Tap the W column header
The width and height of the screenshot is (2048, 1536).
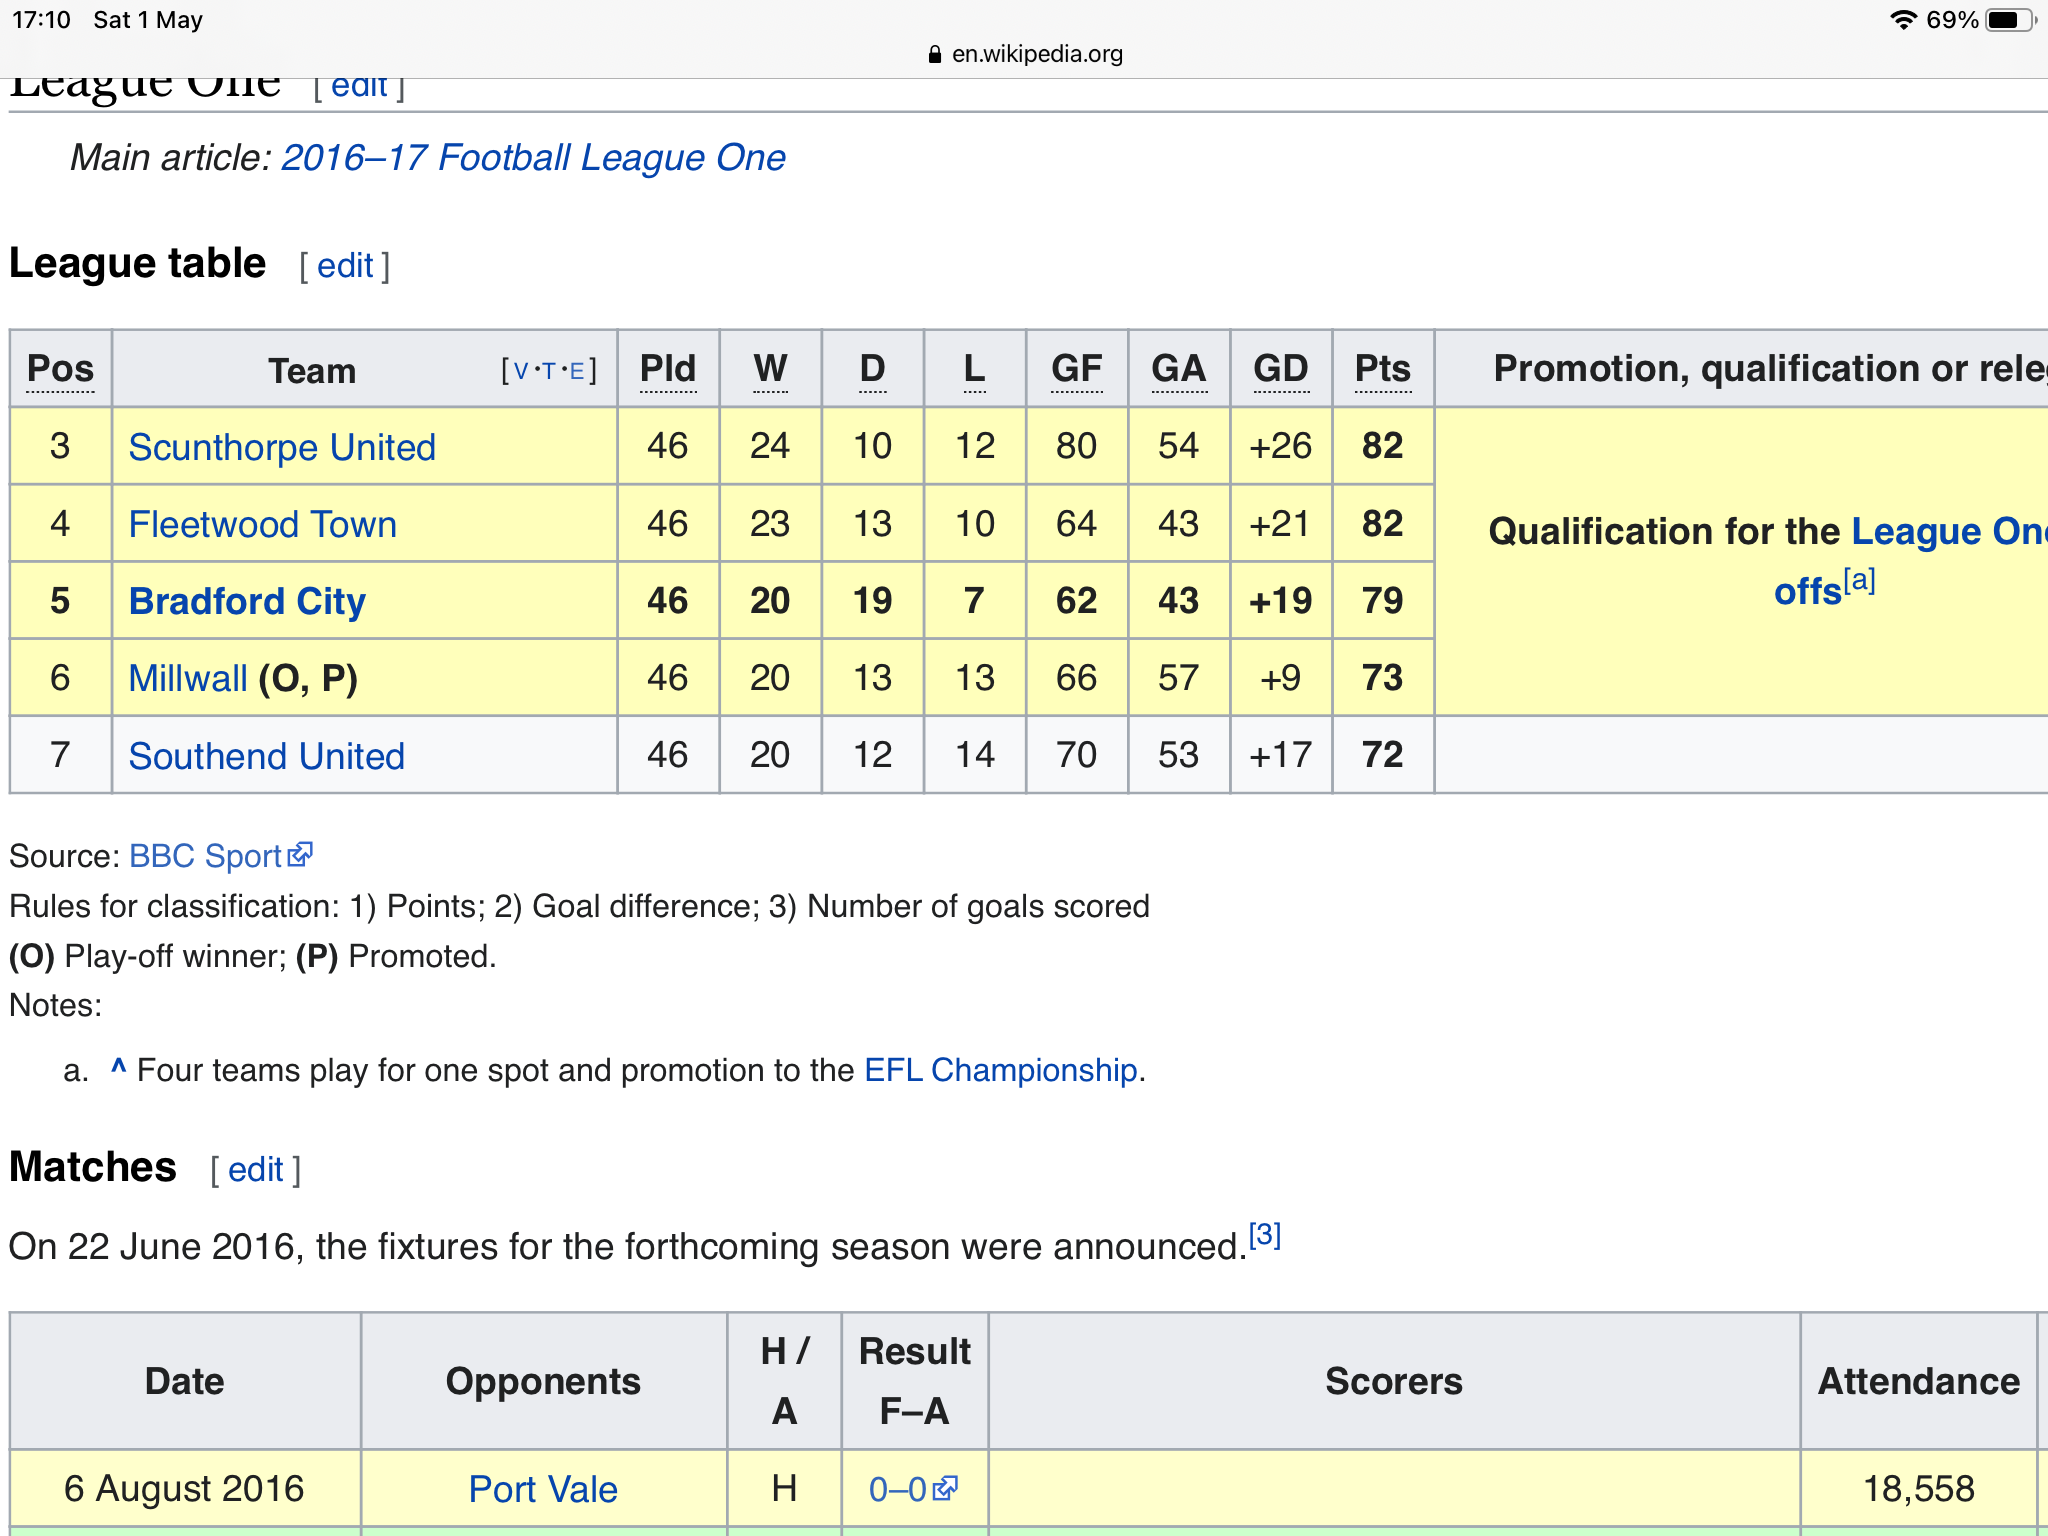click(770, 369)
